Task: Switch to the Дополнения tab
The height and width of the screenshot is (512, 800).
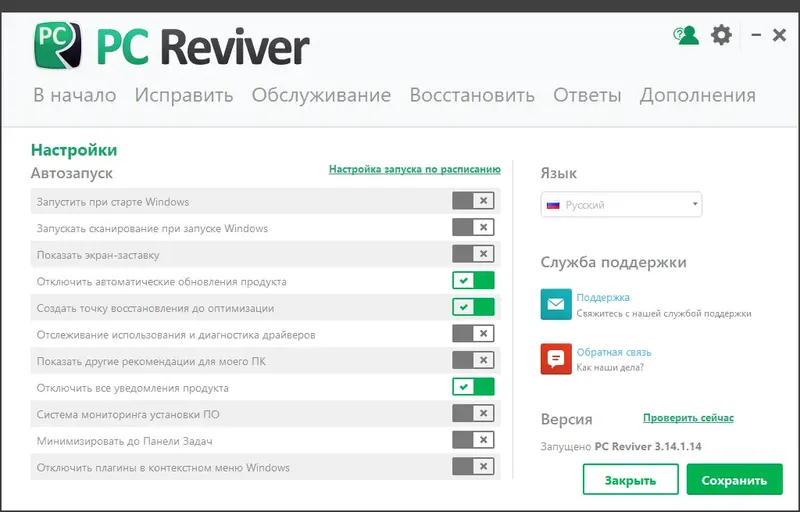Action: (697, 95)
